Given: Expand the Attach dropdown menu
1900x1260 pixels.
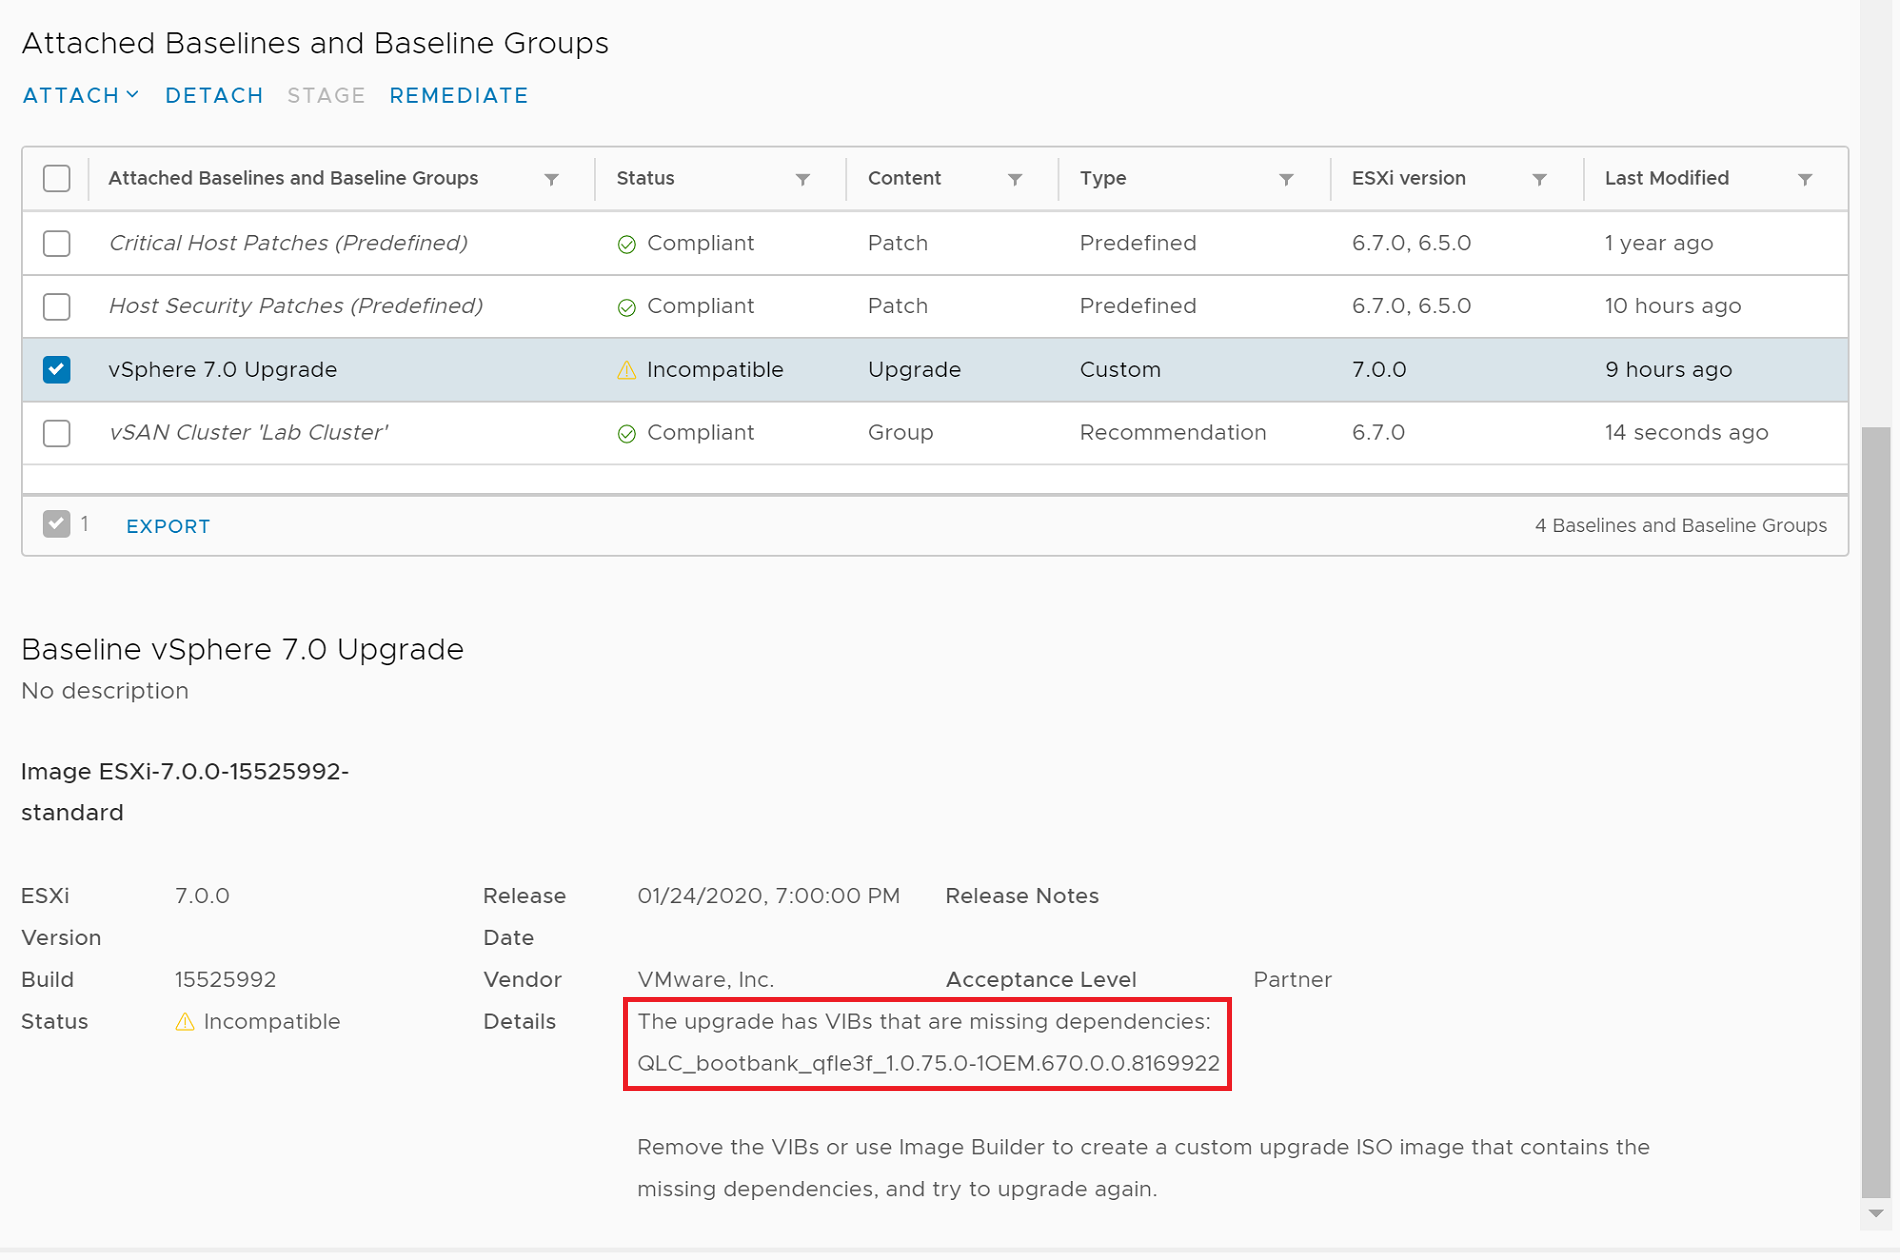Looking at the screenshot, I should [80, 95].
